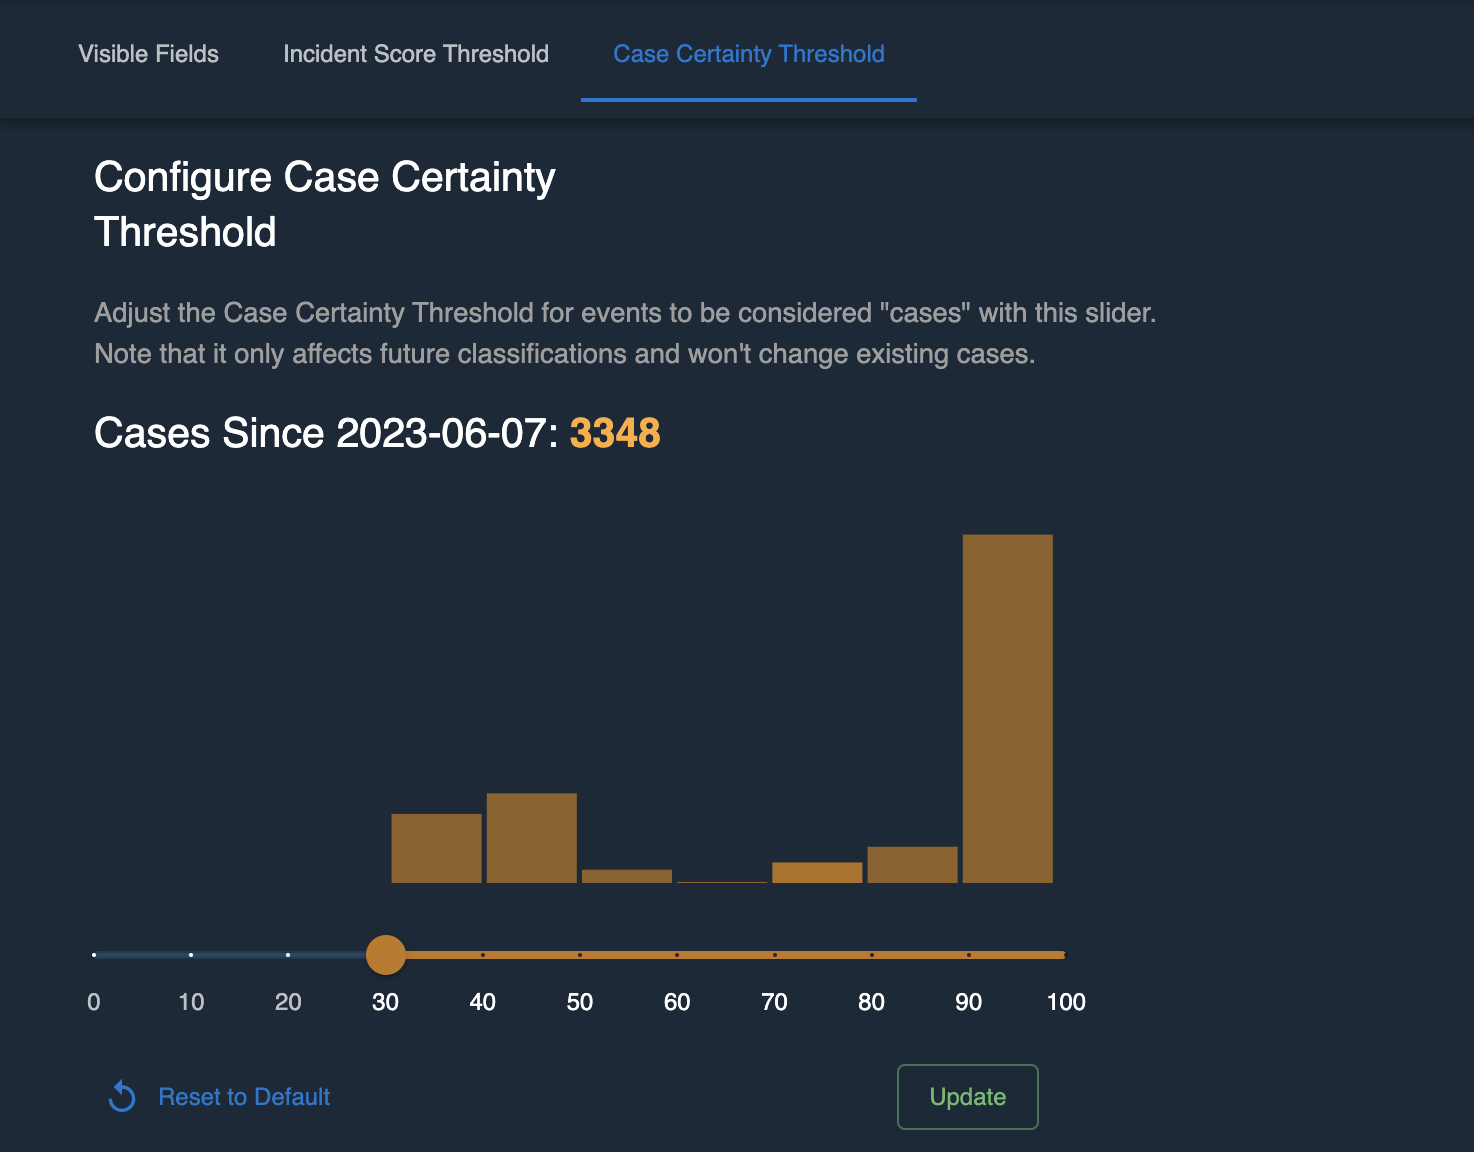This screenshot has height=1152, width=1474.
Task: Click the highlighted histogram bar at 70-80
Action: pyautogui.click(x=817, y=872)
